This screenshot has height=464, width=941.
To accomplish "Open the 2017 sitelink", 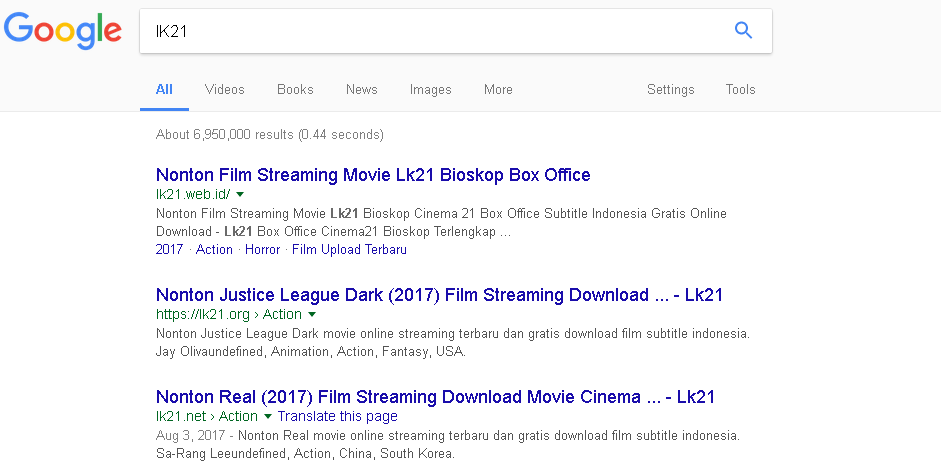I will [x=169, y=250].
